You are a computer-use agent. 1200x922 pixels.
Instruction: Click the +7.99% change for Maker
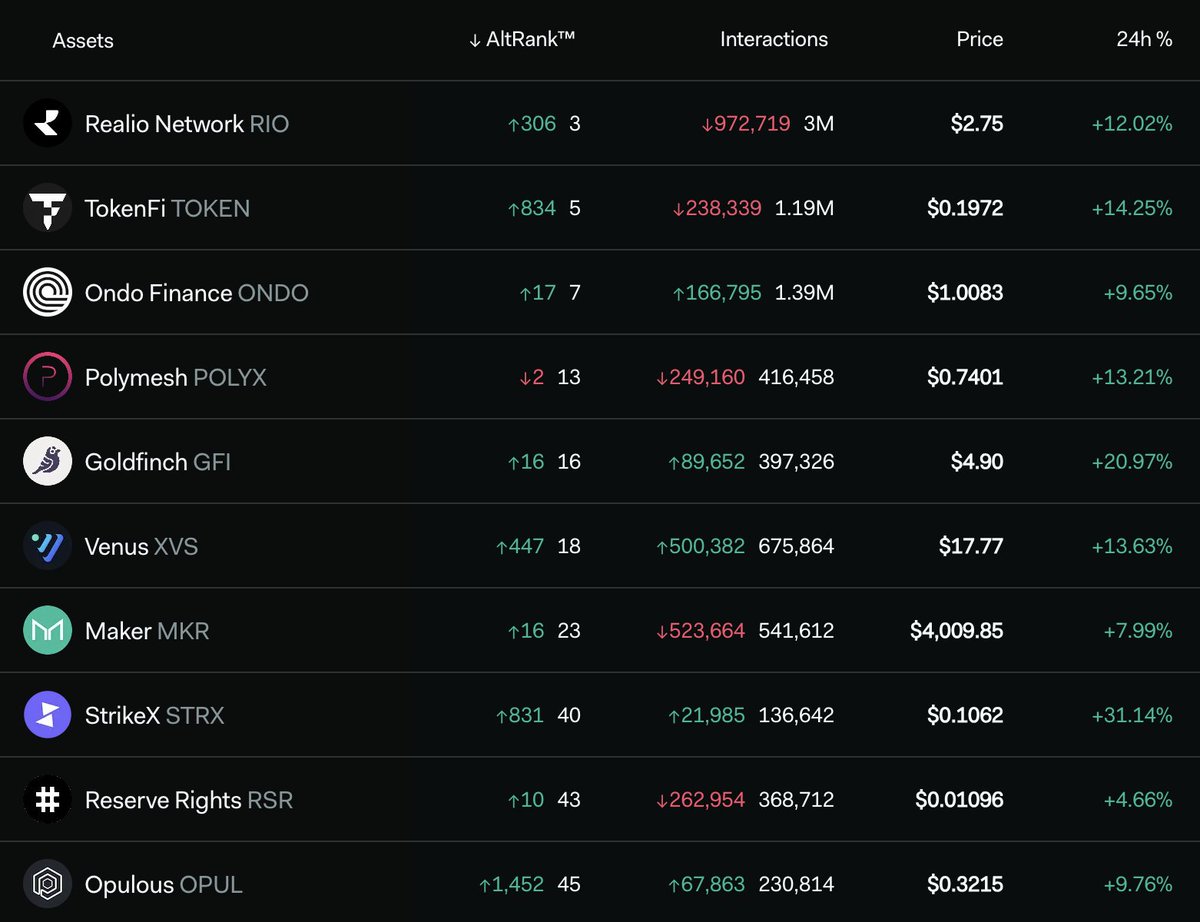tap(1138, 631)
